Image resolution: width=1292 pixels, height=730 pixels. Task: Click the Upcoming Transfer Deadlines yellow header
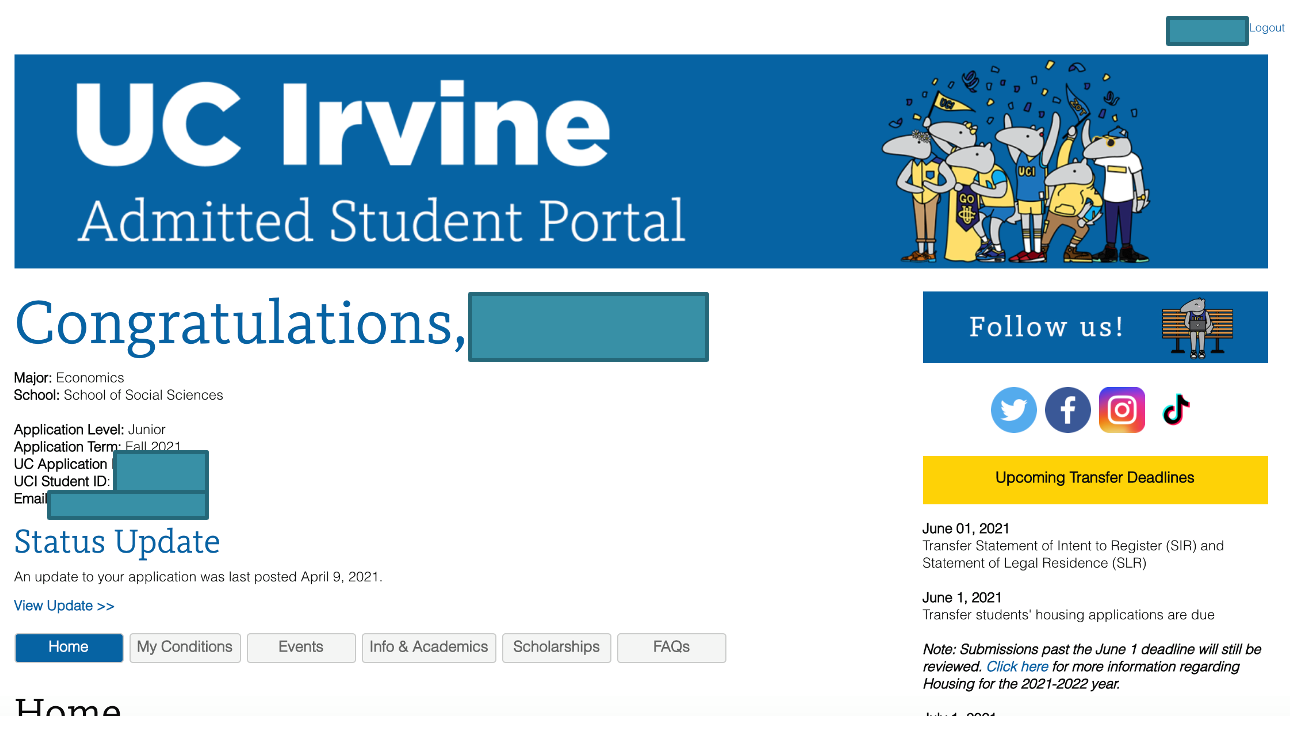click(1095, 479)
